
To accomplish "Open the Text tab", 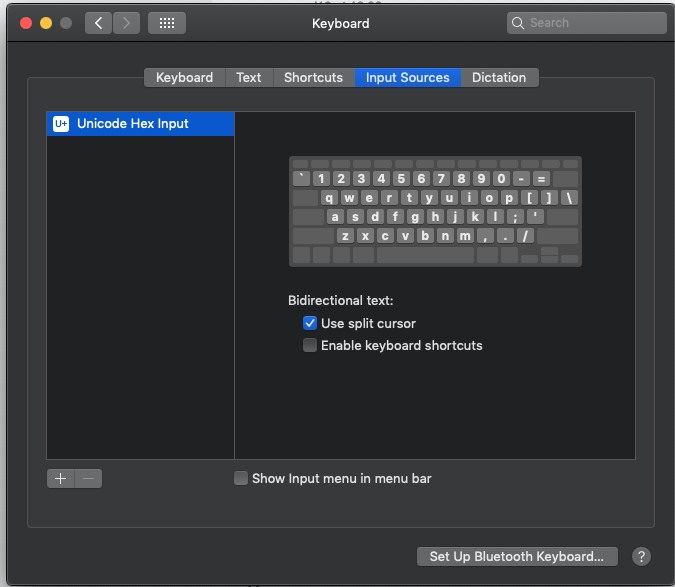I will pos(249,77).
